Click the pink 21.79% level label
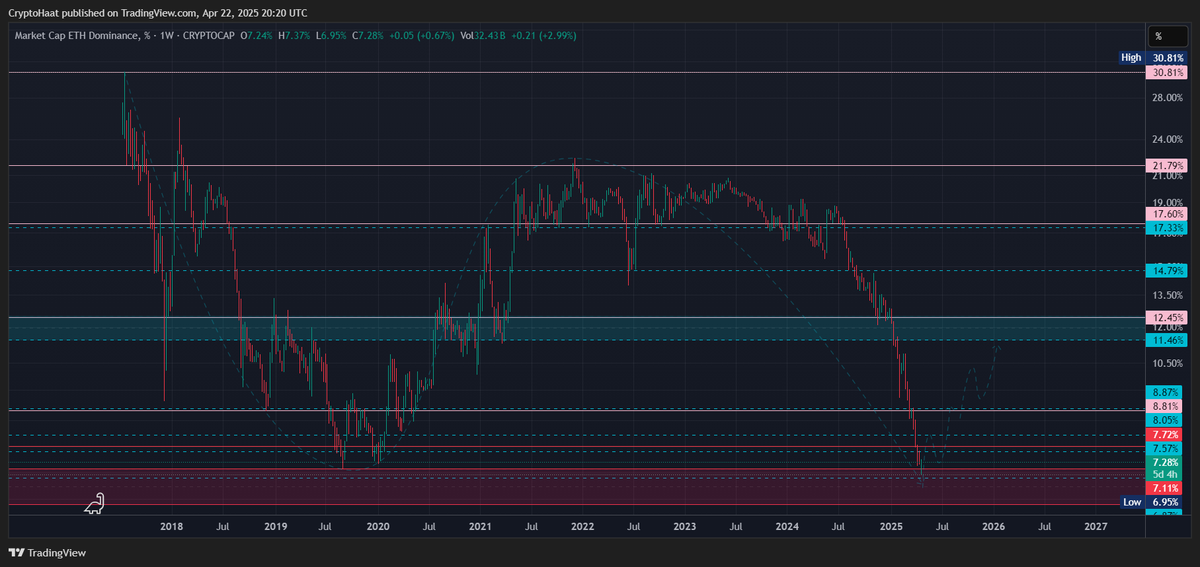This screenshot has height=567, width=1200. [x=1168, y=165]
